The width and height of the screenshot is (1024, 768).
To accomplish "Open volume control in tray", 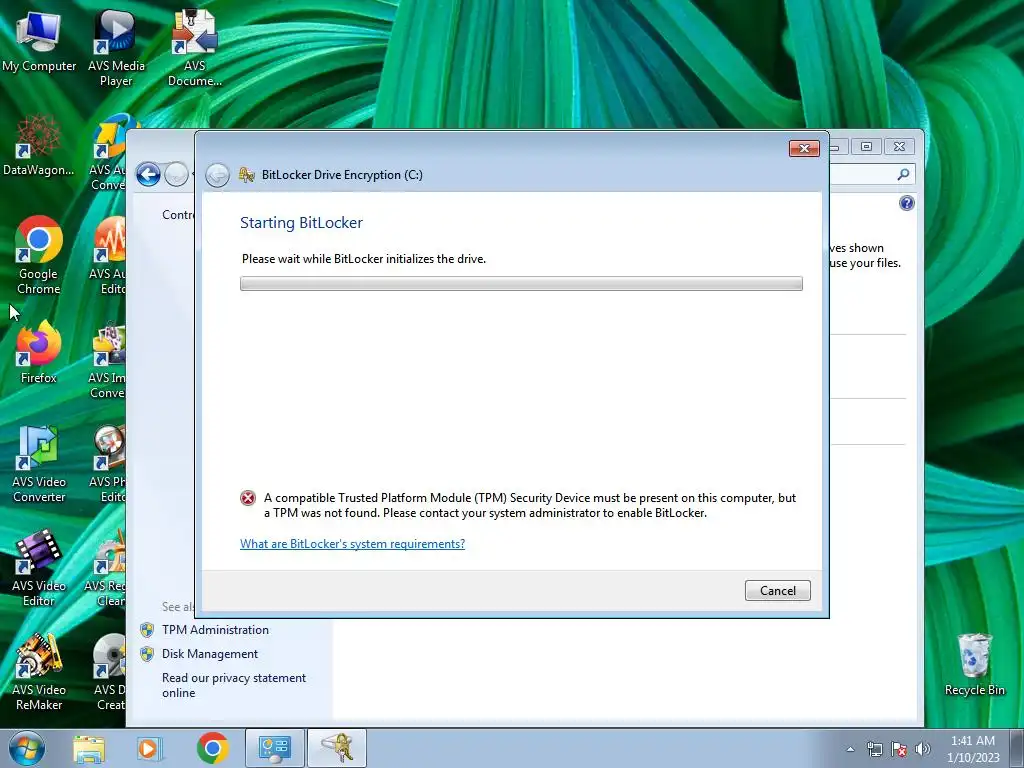I will [x=923, y=749].
